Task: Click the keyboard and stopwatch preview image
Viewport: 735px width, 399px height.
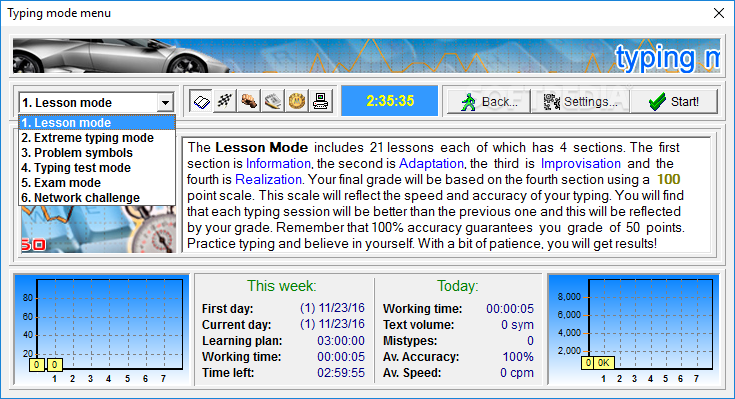Action: tap(98, 229)
